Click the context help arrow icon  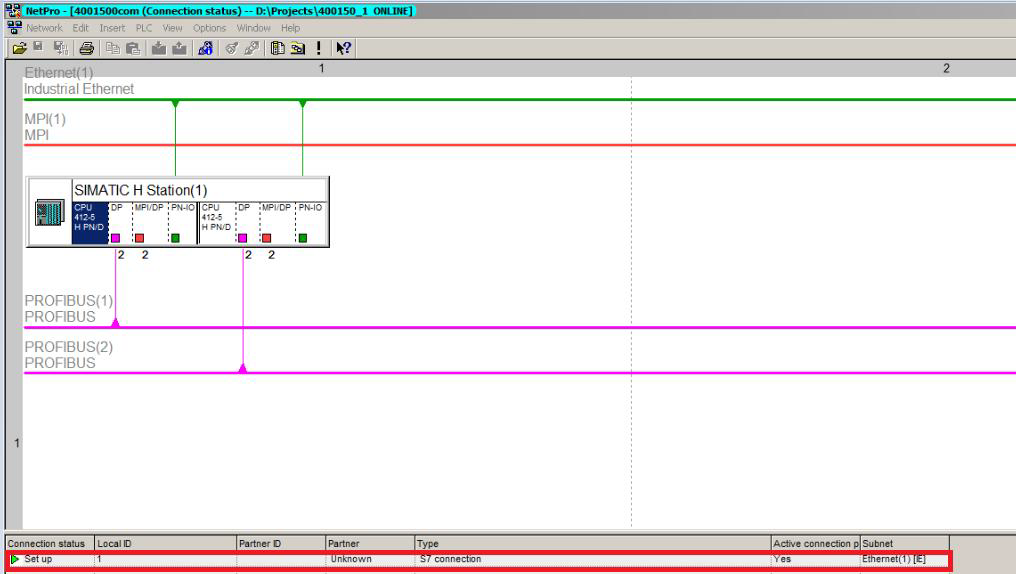point(343,48)
